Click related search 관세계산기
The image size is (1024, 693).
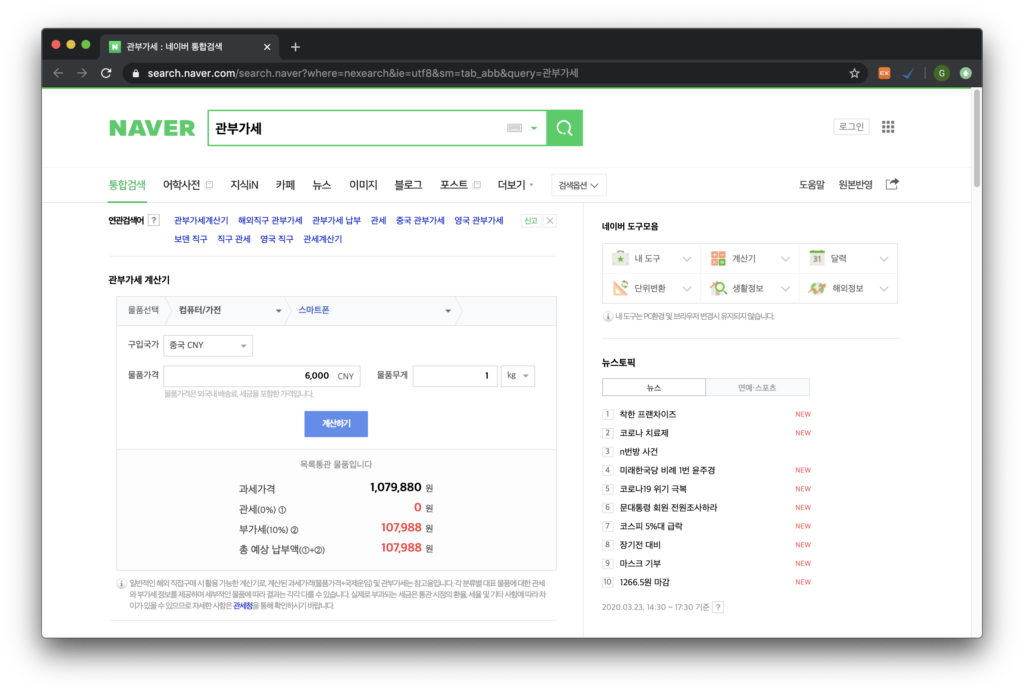point(323,239)
